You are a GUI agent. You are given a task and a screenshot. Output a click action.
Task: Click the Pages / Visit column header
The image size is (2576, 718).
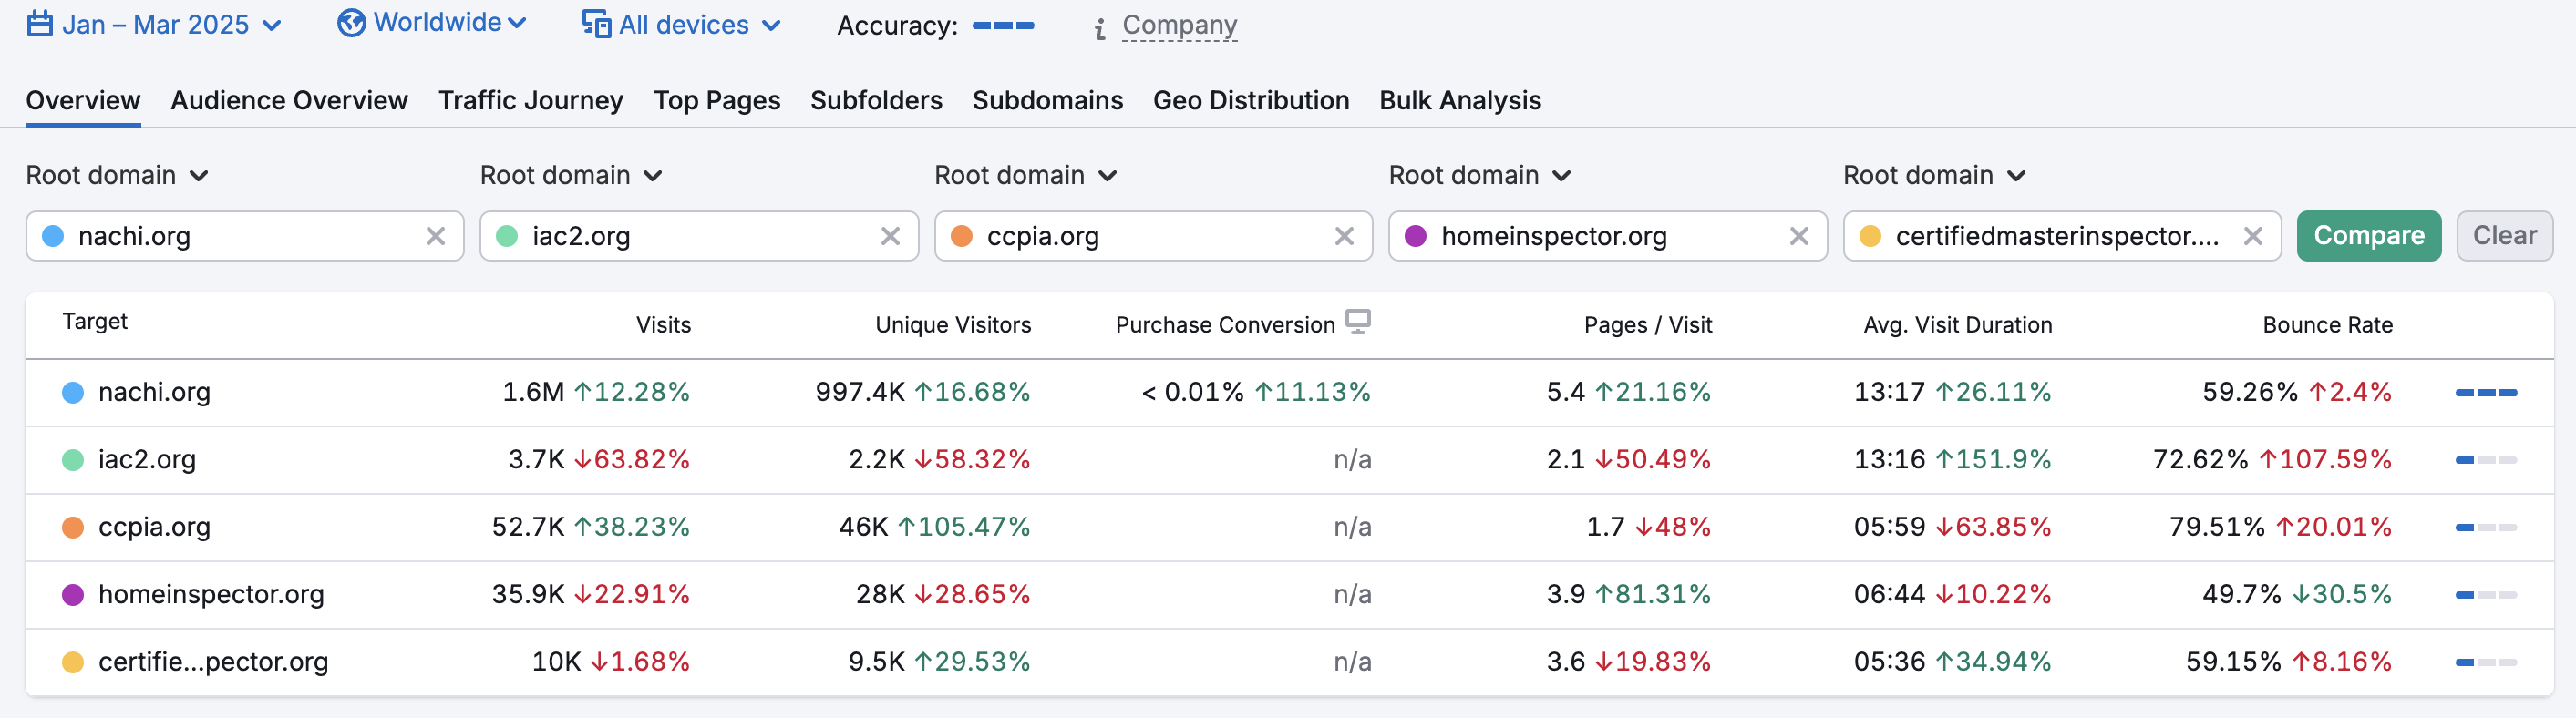pyautogui.click(x=1648, y=325)
